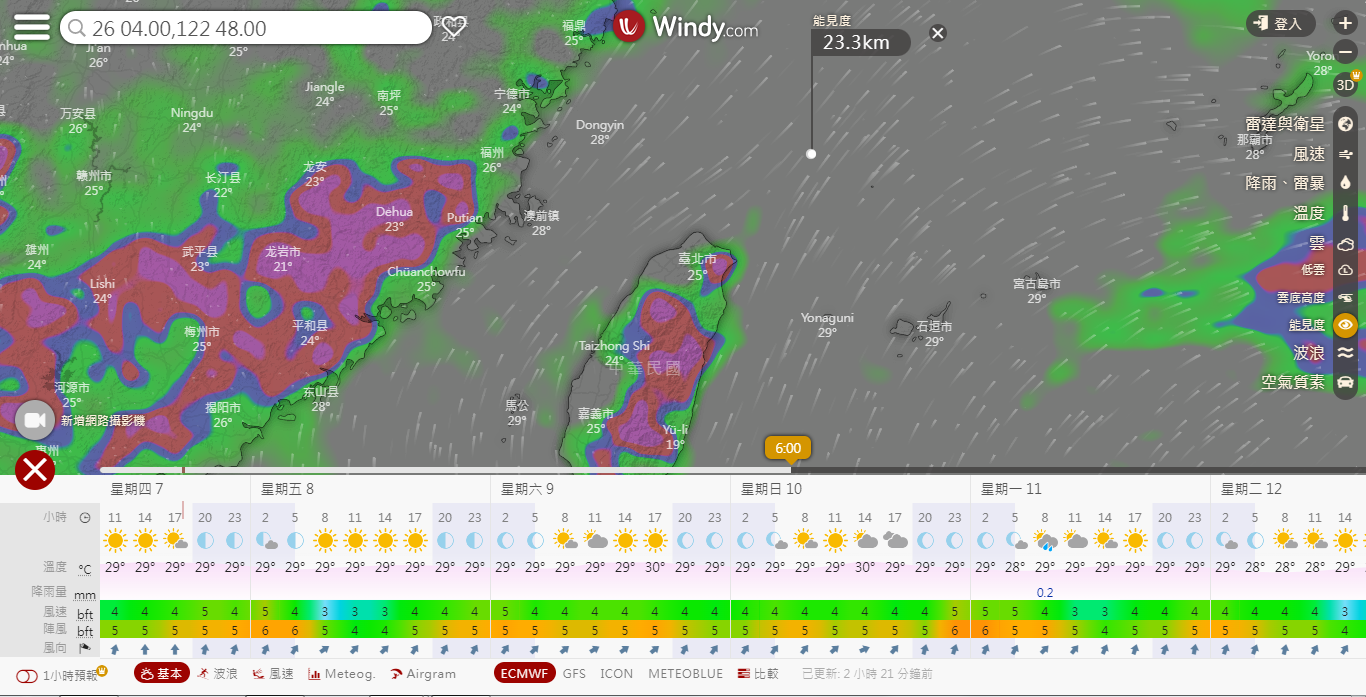Screen dimensions: 1366x697
Task: Toggle the 1小時預報 hourly forecast switch
Action: click(26, 676)
